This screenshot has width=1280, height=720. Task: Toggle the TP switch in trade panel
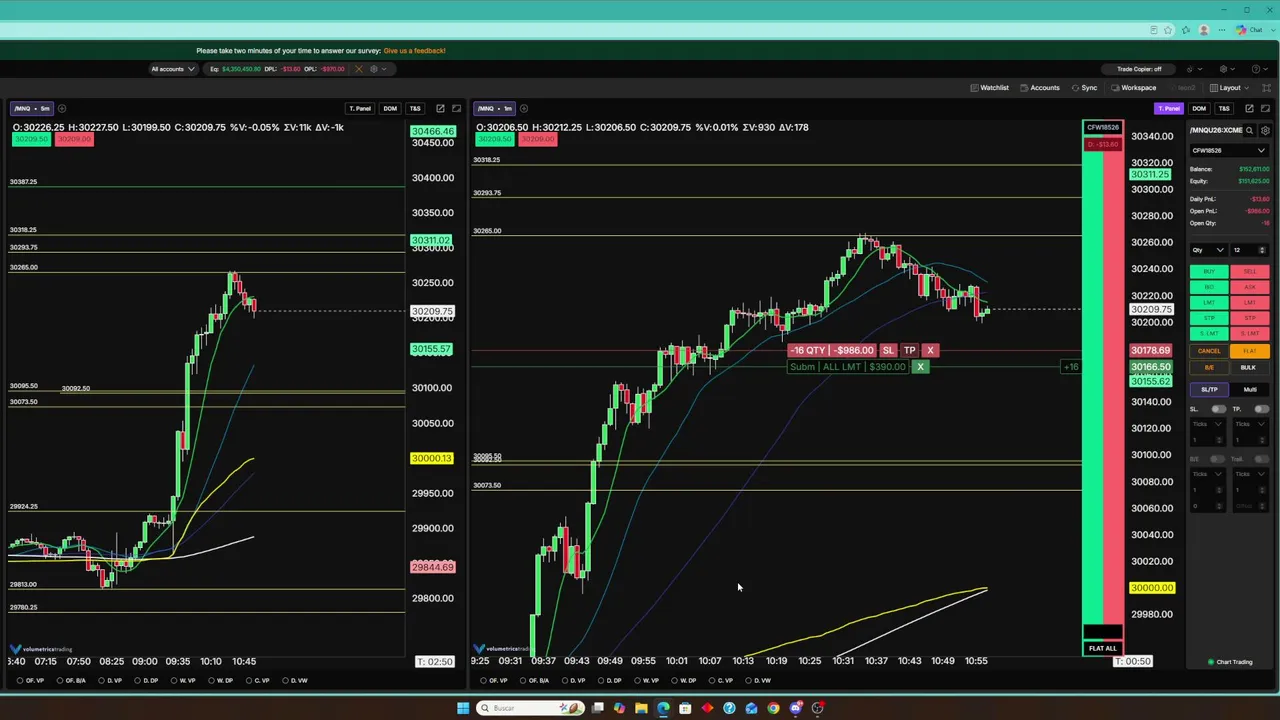1261,409
